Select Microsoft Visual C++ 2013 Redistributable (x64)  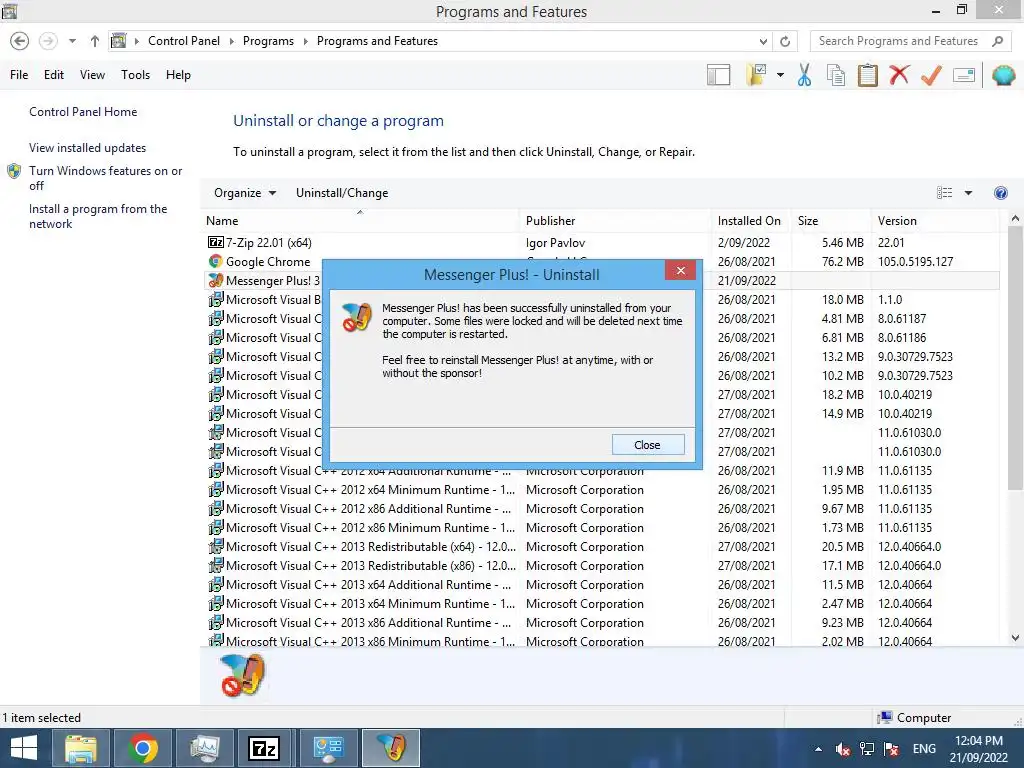coord(601,546)
